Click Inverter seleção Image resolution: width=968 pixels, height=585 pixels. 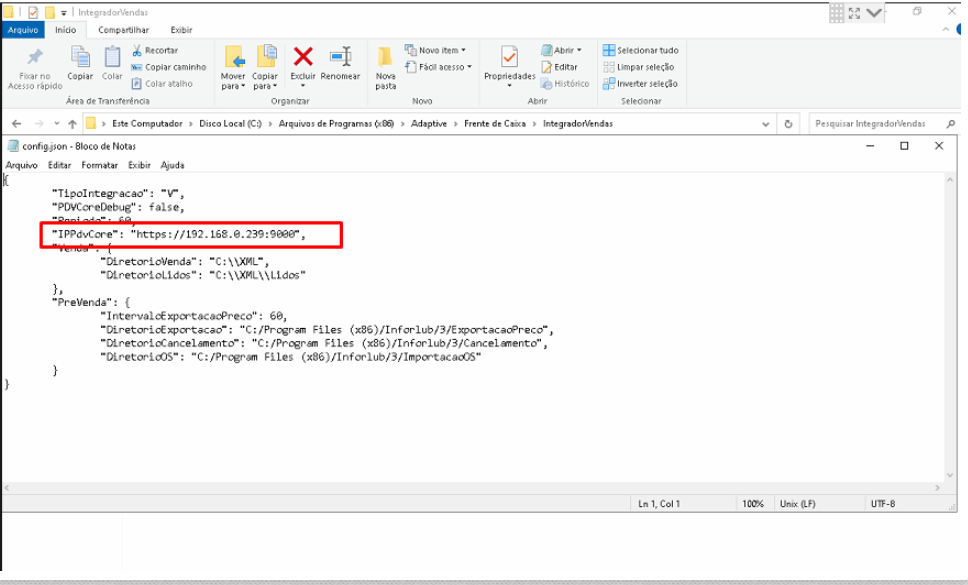(x=641, y=83)
